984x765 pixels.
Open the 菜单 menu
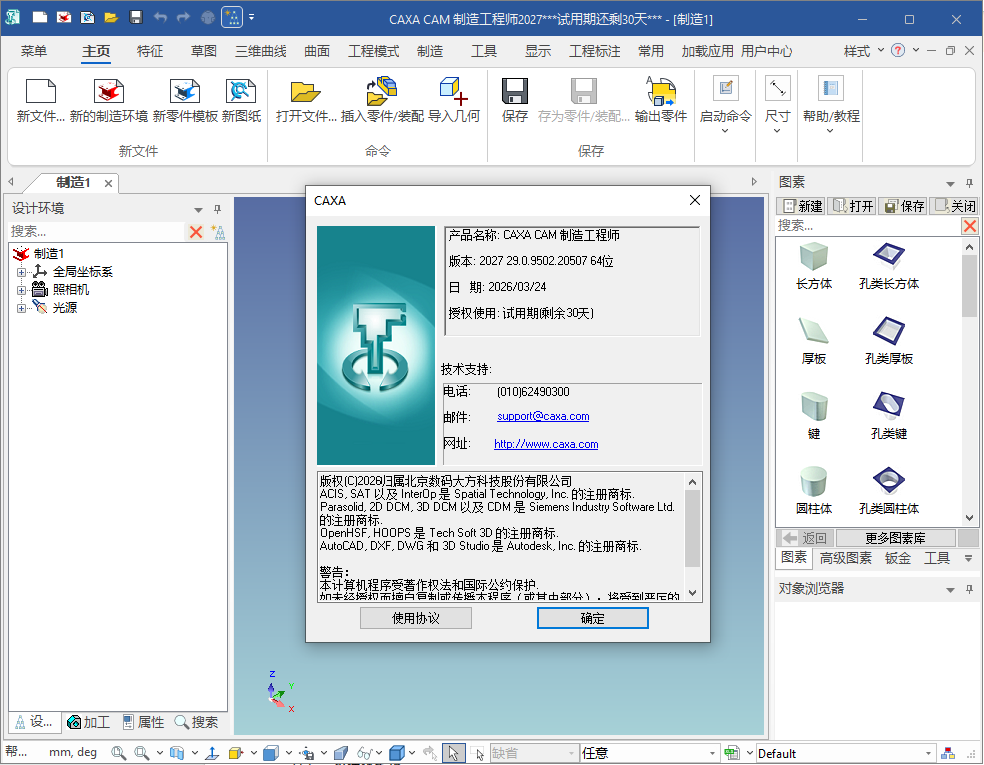[33, 51]
